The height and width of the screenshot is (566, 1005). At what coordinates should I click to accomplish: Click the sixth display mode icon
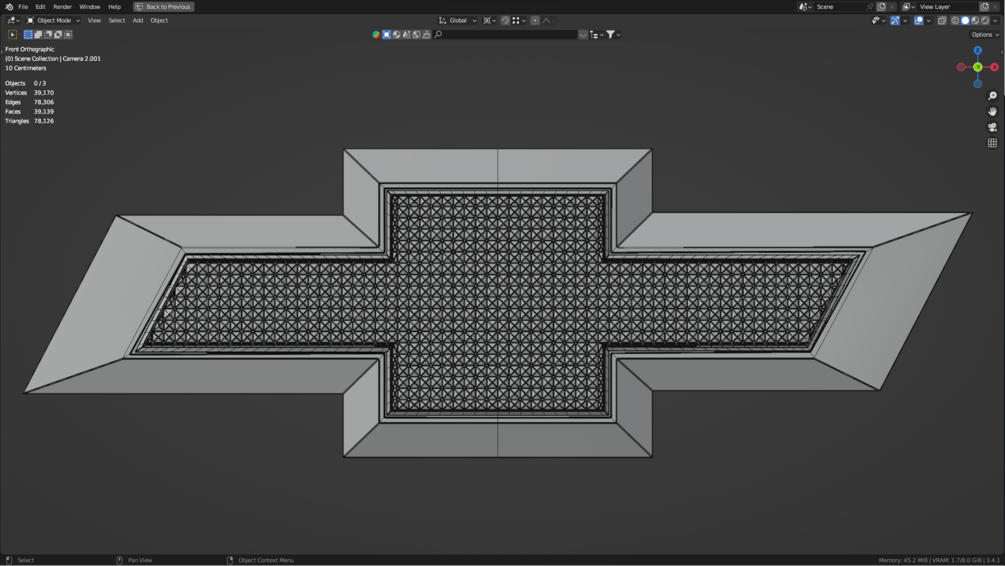pos(426,35)
